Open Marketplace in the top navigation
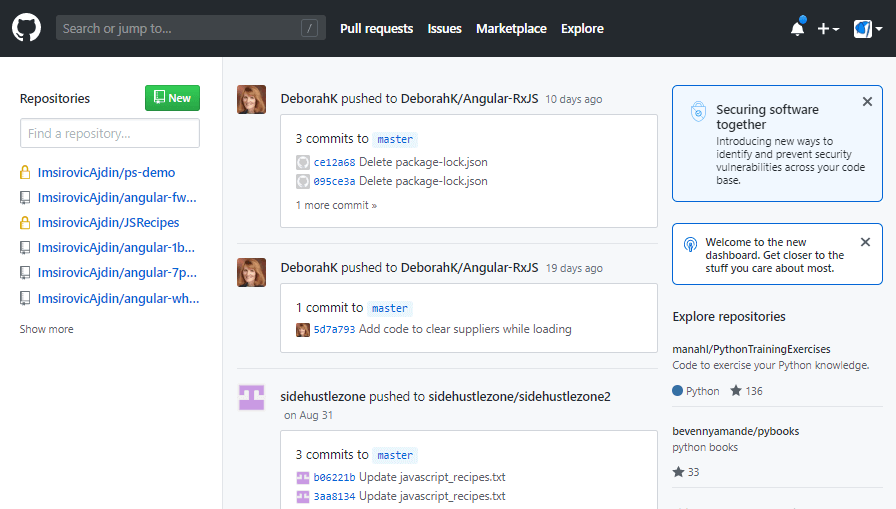The image size is (896, 509). tap(511, 29)
